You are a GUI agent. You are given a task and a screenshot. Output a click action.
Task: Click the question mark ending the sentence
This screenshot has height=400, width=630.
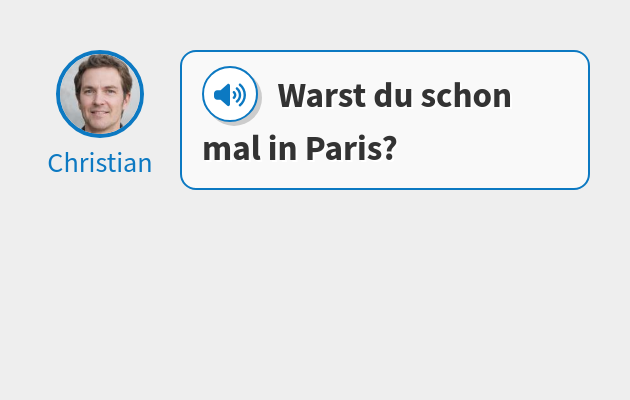coord(387,148)
